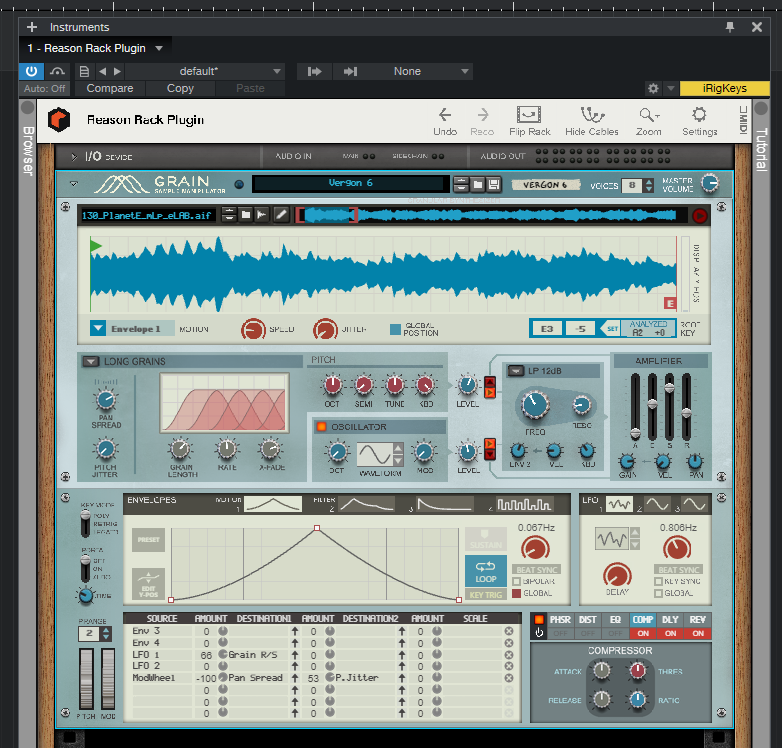Select envelope 4 step pattern tab
The image size is (782, 748).
coord(525,504)
